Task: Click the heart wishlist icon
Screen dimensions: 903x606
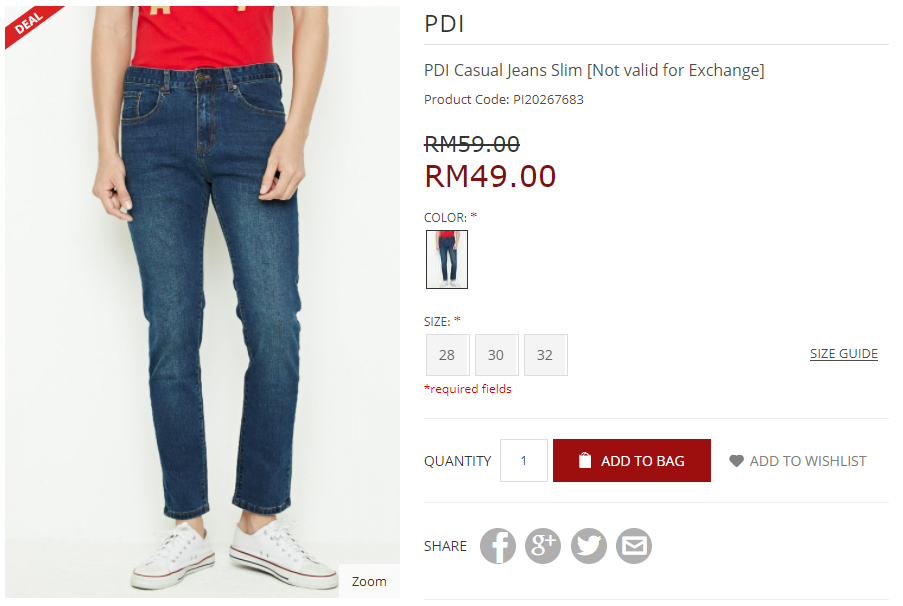Action: (736, 461)
